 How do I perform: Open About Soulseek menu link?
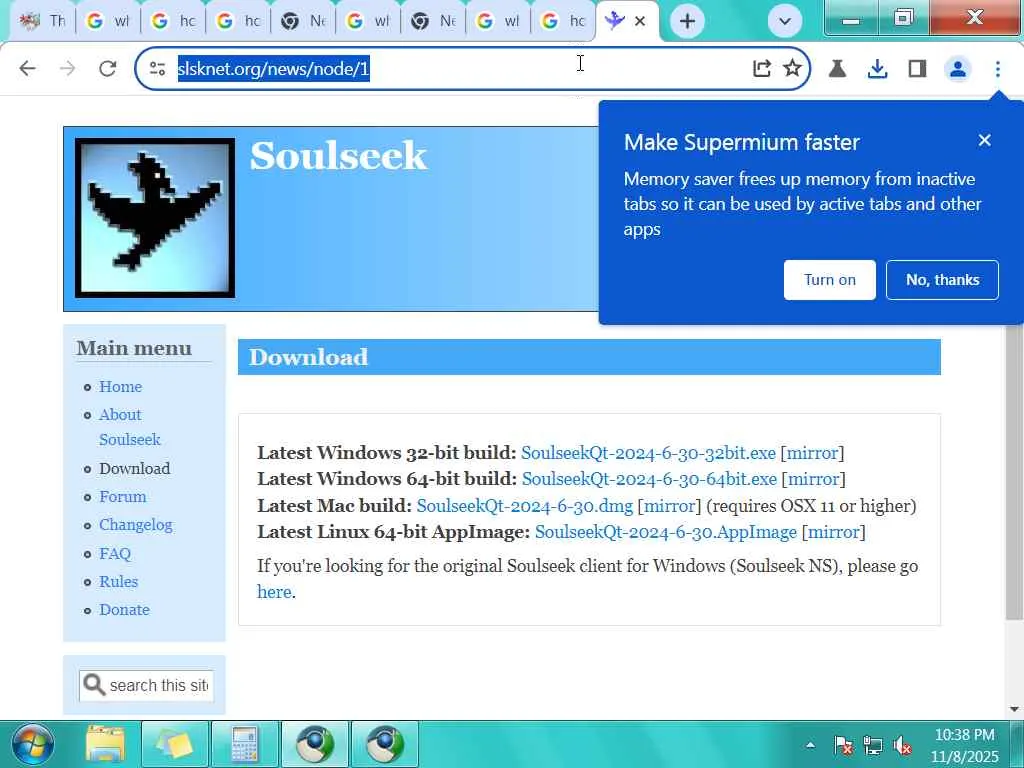129,427
